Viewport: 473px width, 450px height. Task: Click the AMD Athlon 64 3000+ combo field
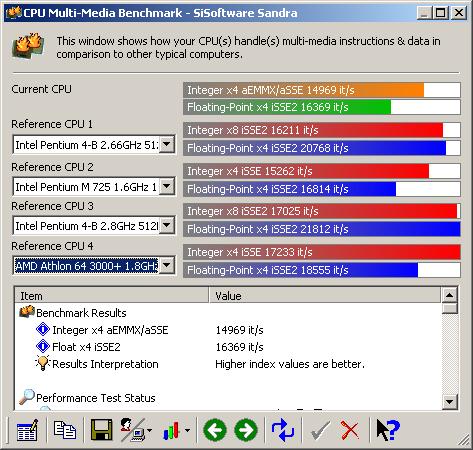pos(94,265)
